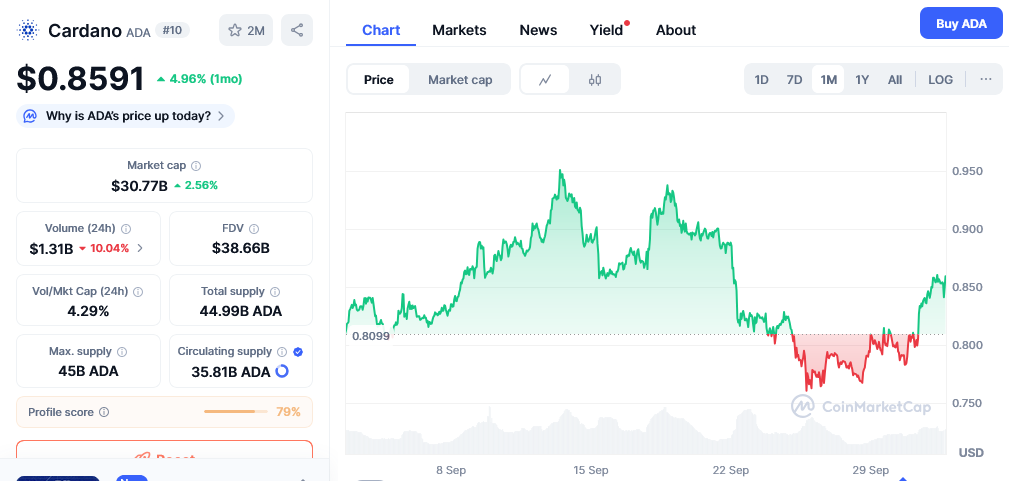Toggle the LOG scale option
Screen dimensions: 1009x481
(940, 80)
